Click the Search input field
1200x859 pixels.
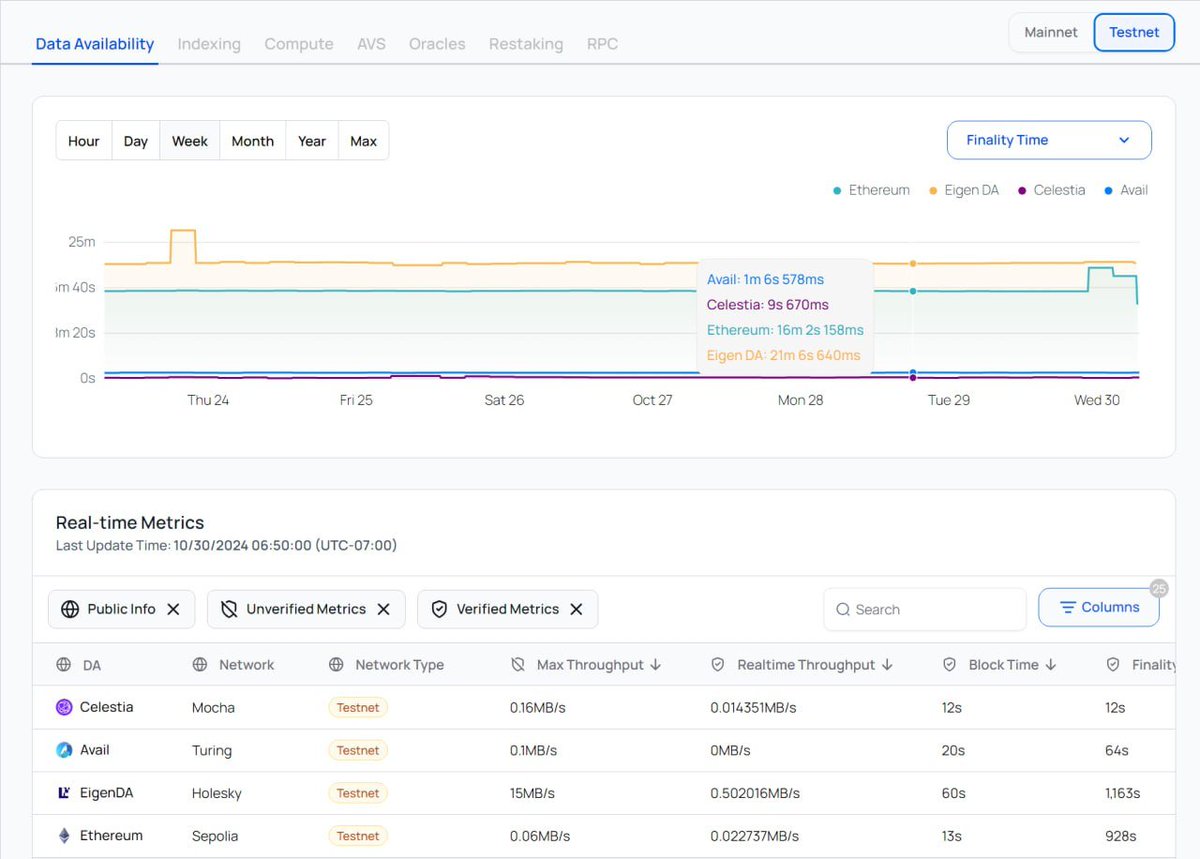[x=925, y=609]
